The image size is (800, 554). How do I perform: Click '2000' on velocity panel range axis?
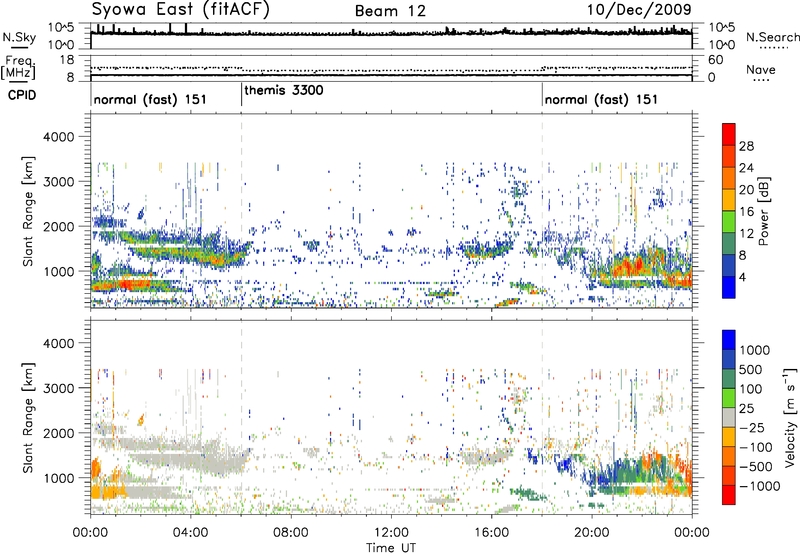coord(58,433)
